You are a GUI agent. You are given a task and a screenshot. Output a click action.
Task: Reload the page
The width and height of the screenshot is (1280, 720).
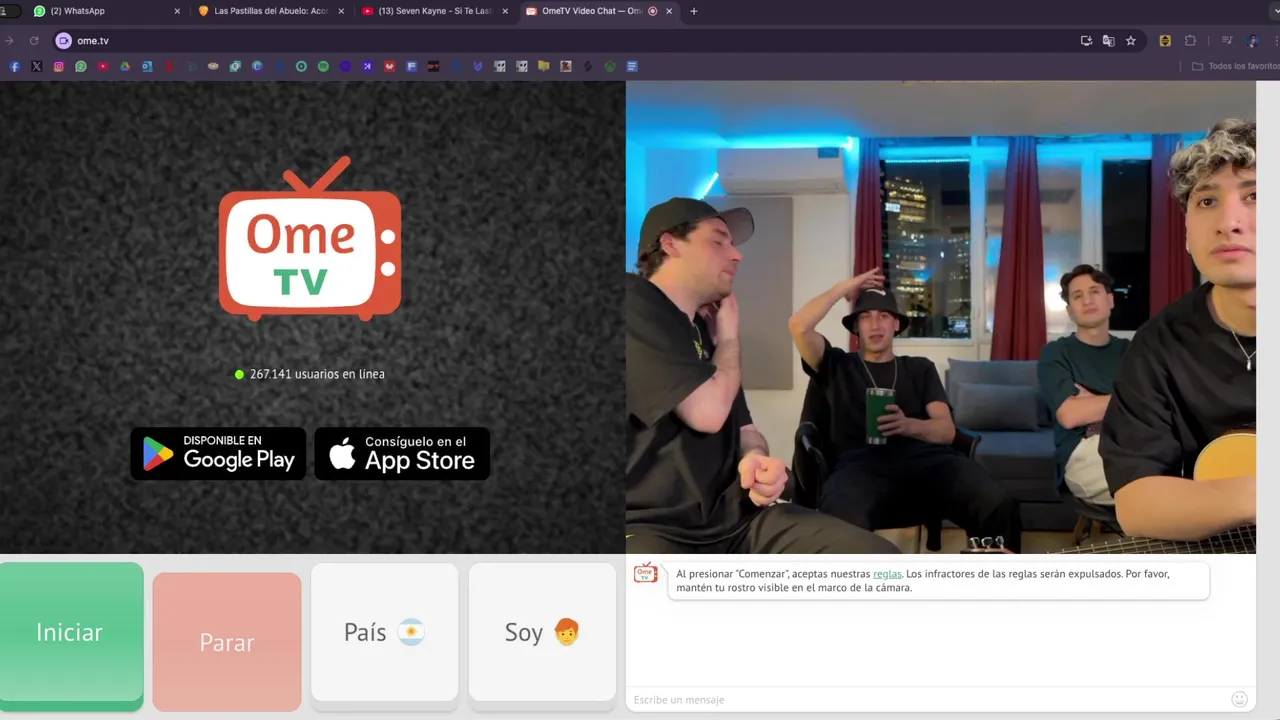(34, 41)
